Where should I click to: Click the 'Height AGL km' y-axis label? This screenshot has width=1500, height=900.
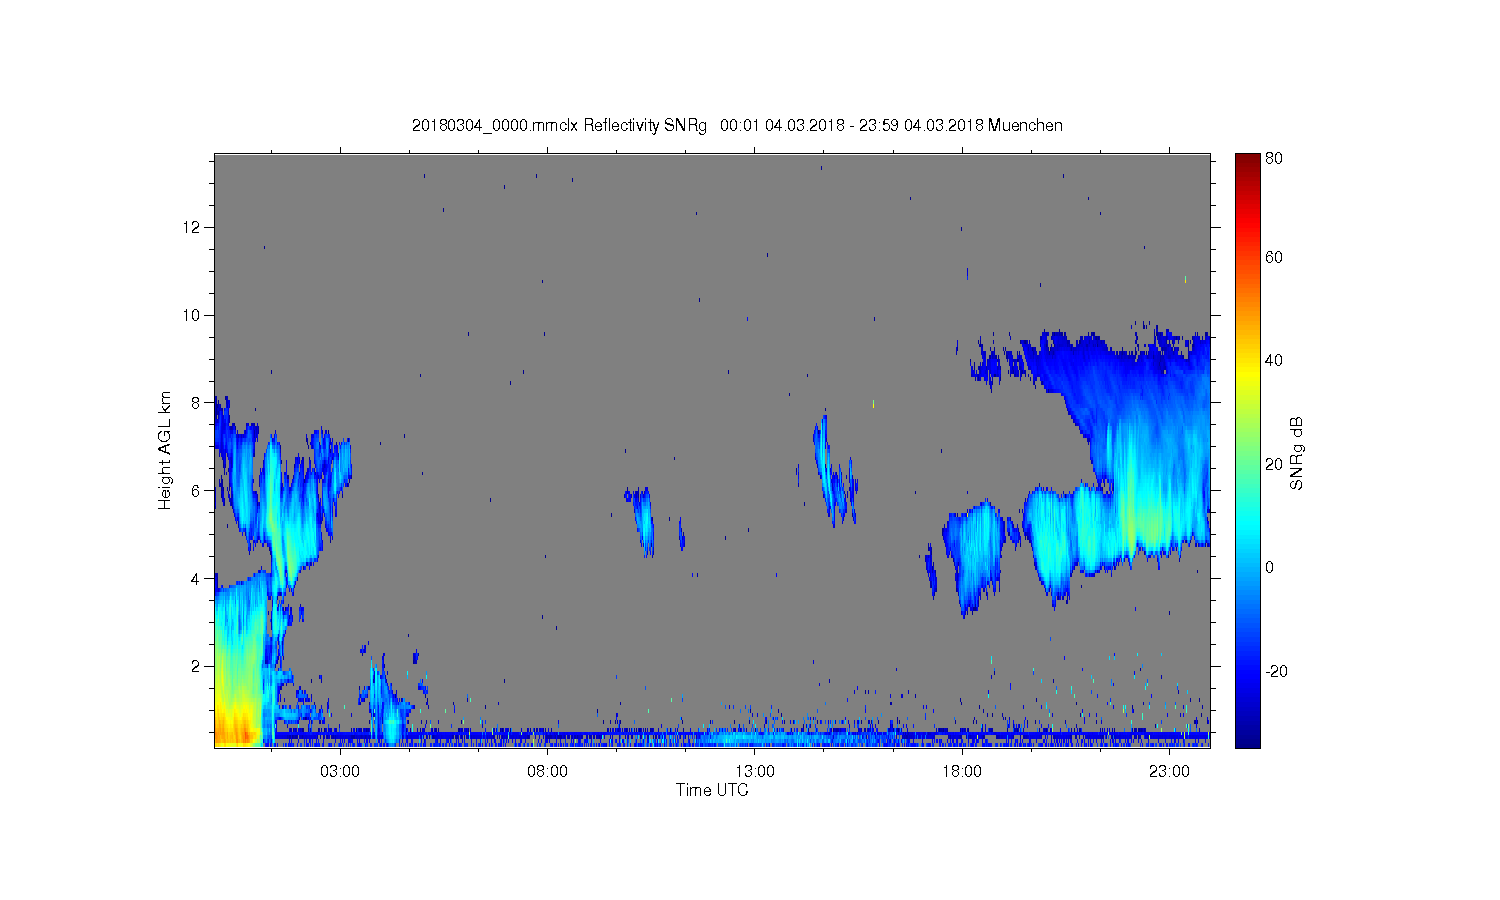165,450
